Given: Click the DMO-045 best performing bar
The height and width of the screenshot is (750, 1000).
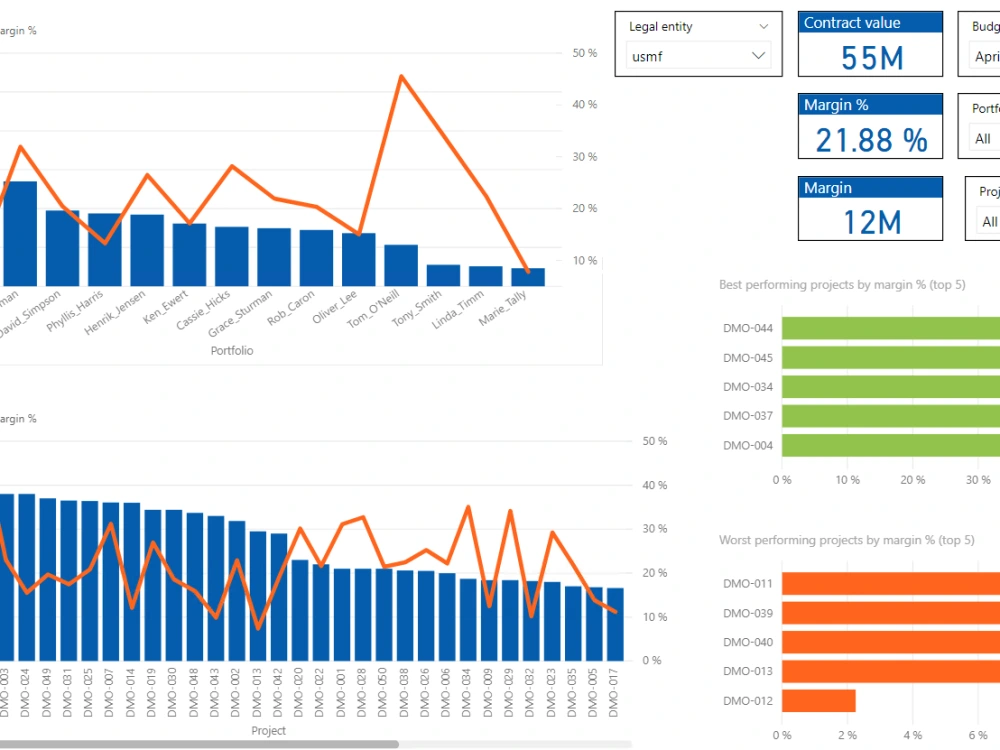Looking at the screenshot, I should [891, 357].
